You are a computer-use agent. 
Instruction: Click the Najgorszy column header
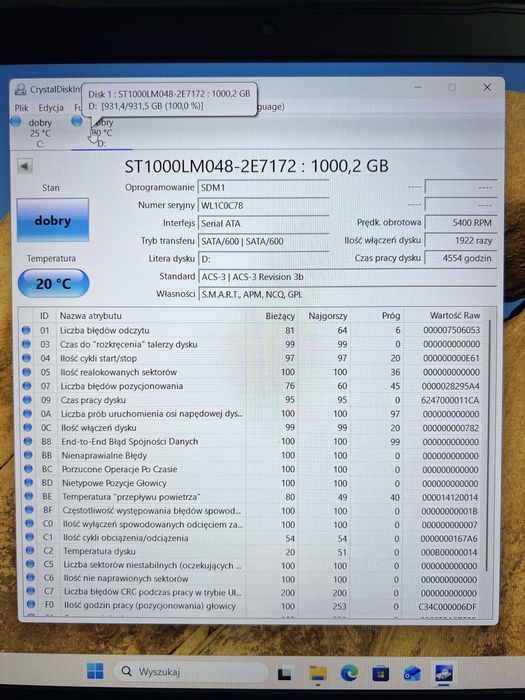point(324,316)
